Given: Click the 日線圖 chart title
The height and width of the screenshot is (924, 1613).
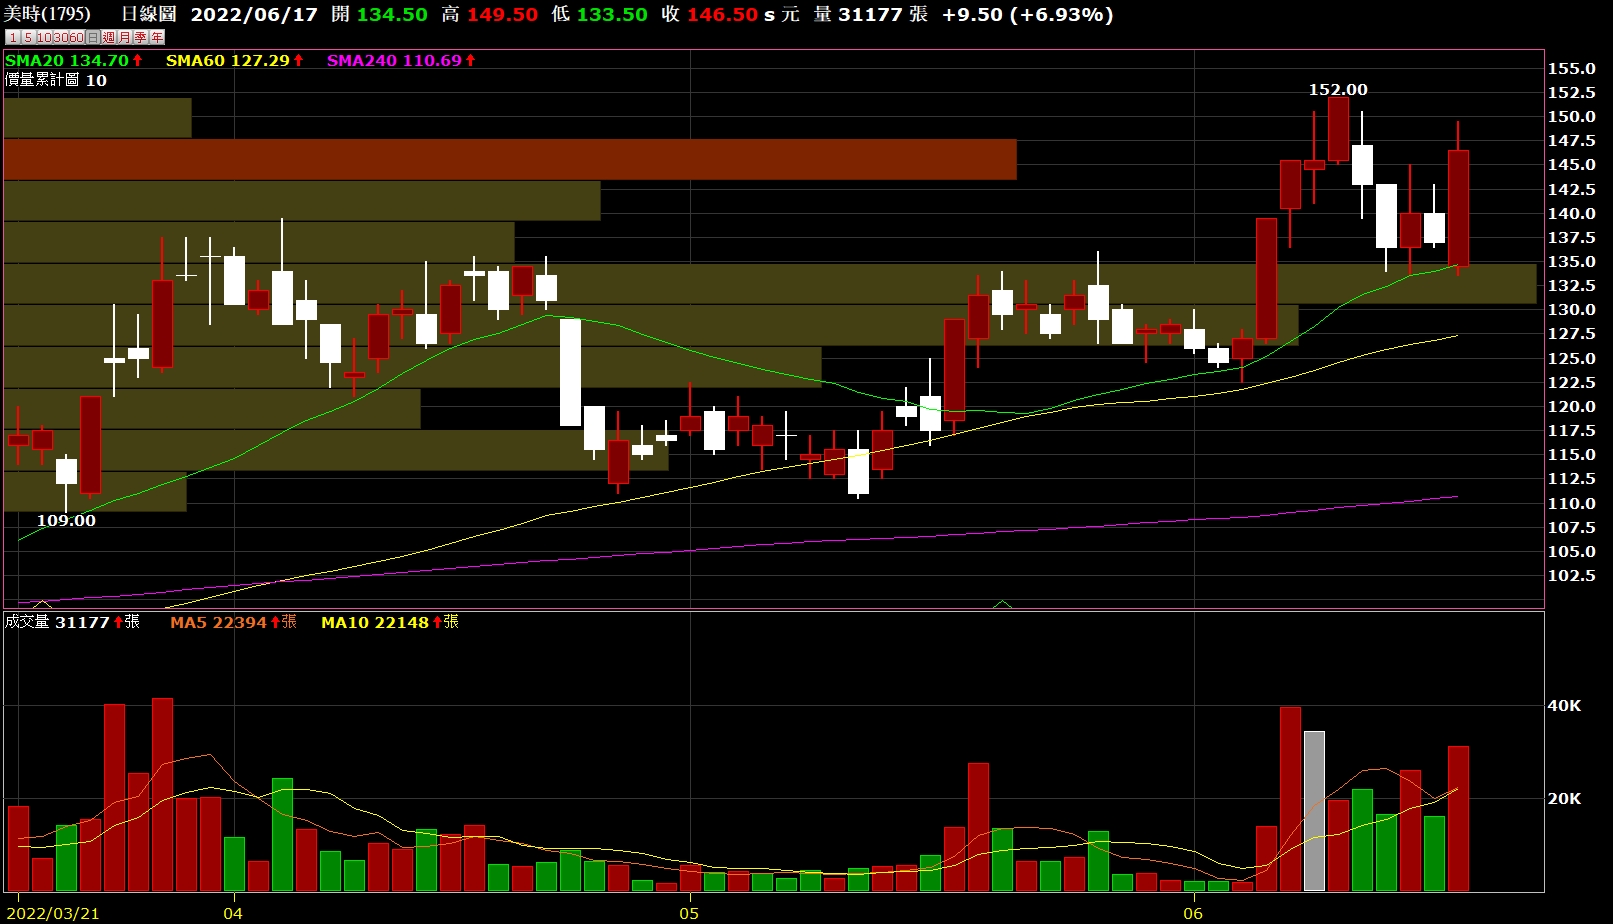Looking at the screenshot, I should [148, 14].
